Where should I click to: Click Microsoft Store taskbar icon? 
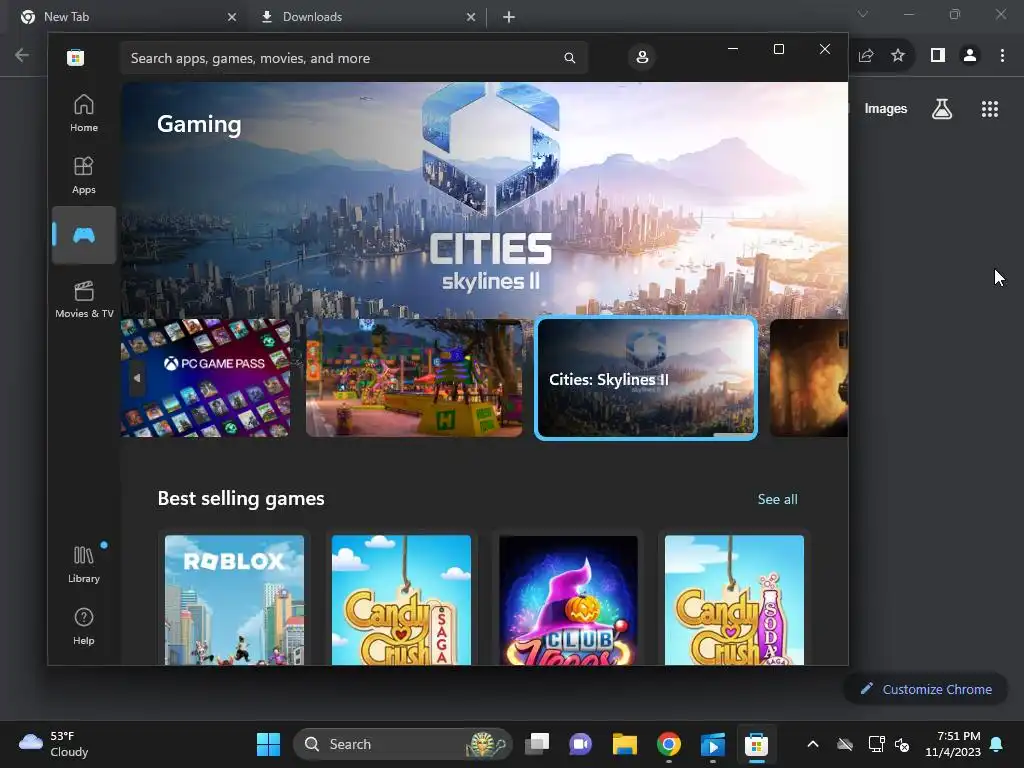756,744
